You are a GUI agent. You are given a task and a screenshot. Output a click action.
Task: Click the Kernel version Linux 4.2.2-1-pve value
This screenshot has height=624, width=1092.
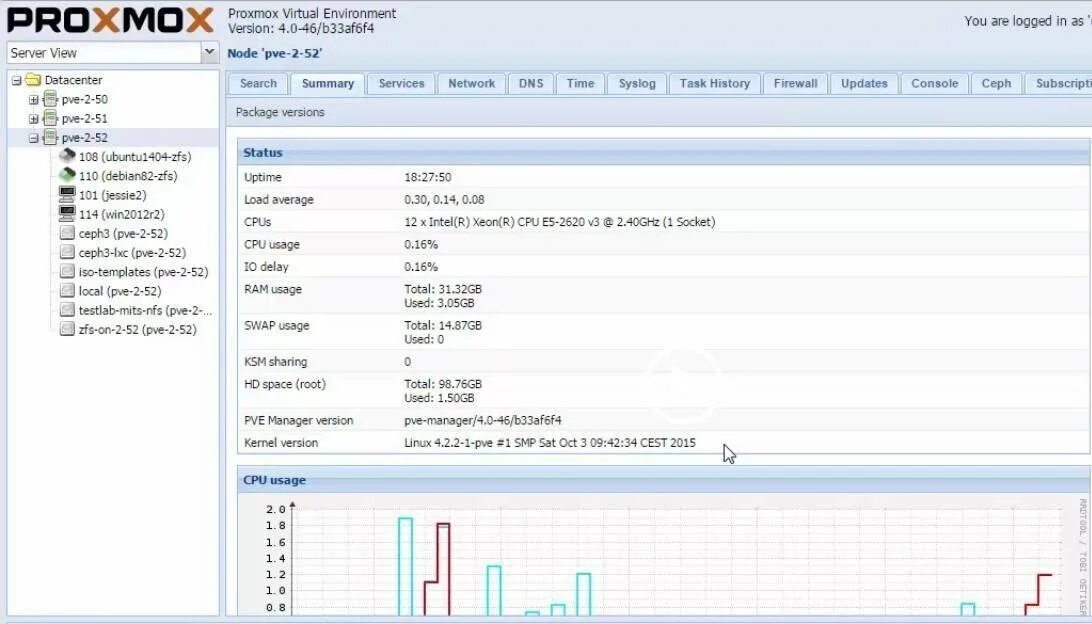[549, 442]
